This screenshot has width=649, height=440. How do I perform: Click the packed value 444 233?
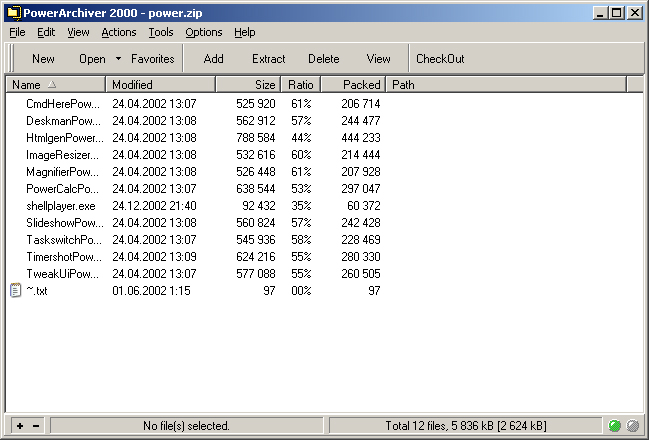[x=361, y=137]
